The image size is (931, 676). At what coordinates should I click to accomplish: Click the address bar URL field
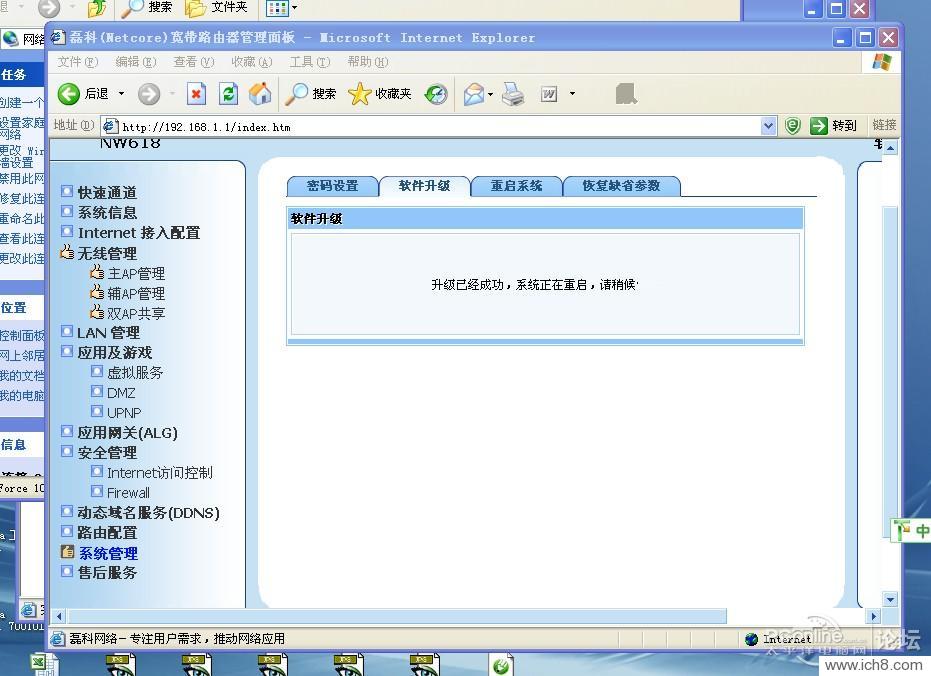tap(430, 126)
